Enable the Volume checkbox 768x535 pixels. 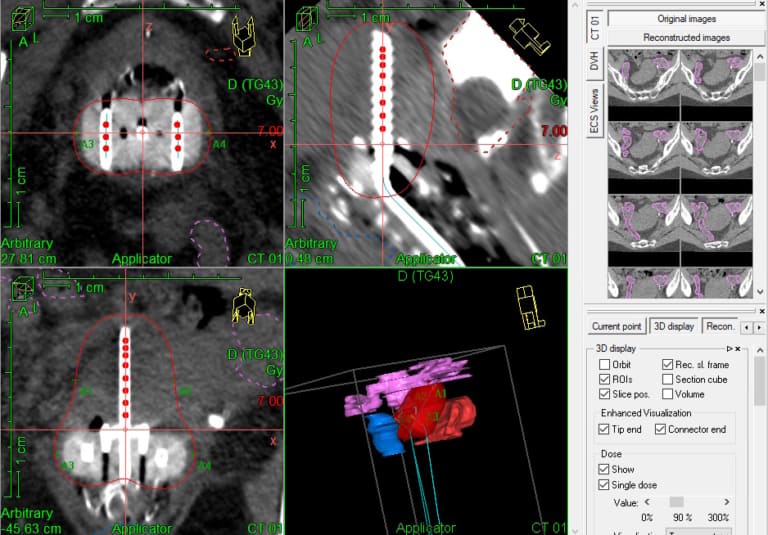pyautogui.click(x=667, y=394)
